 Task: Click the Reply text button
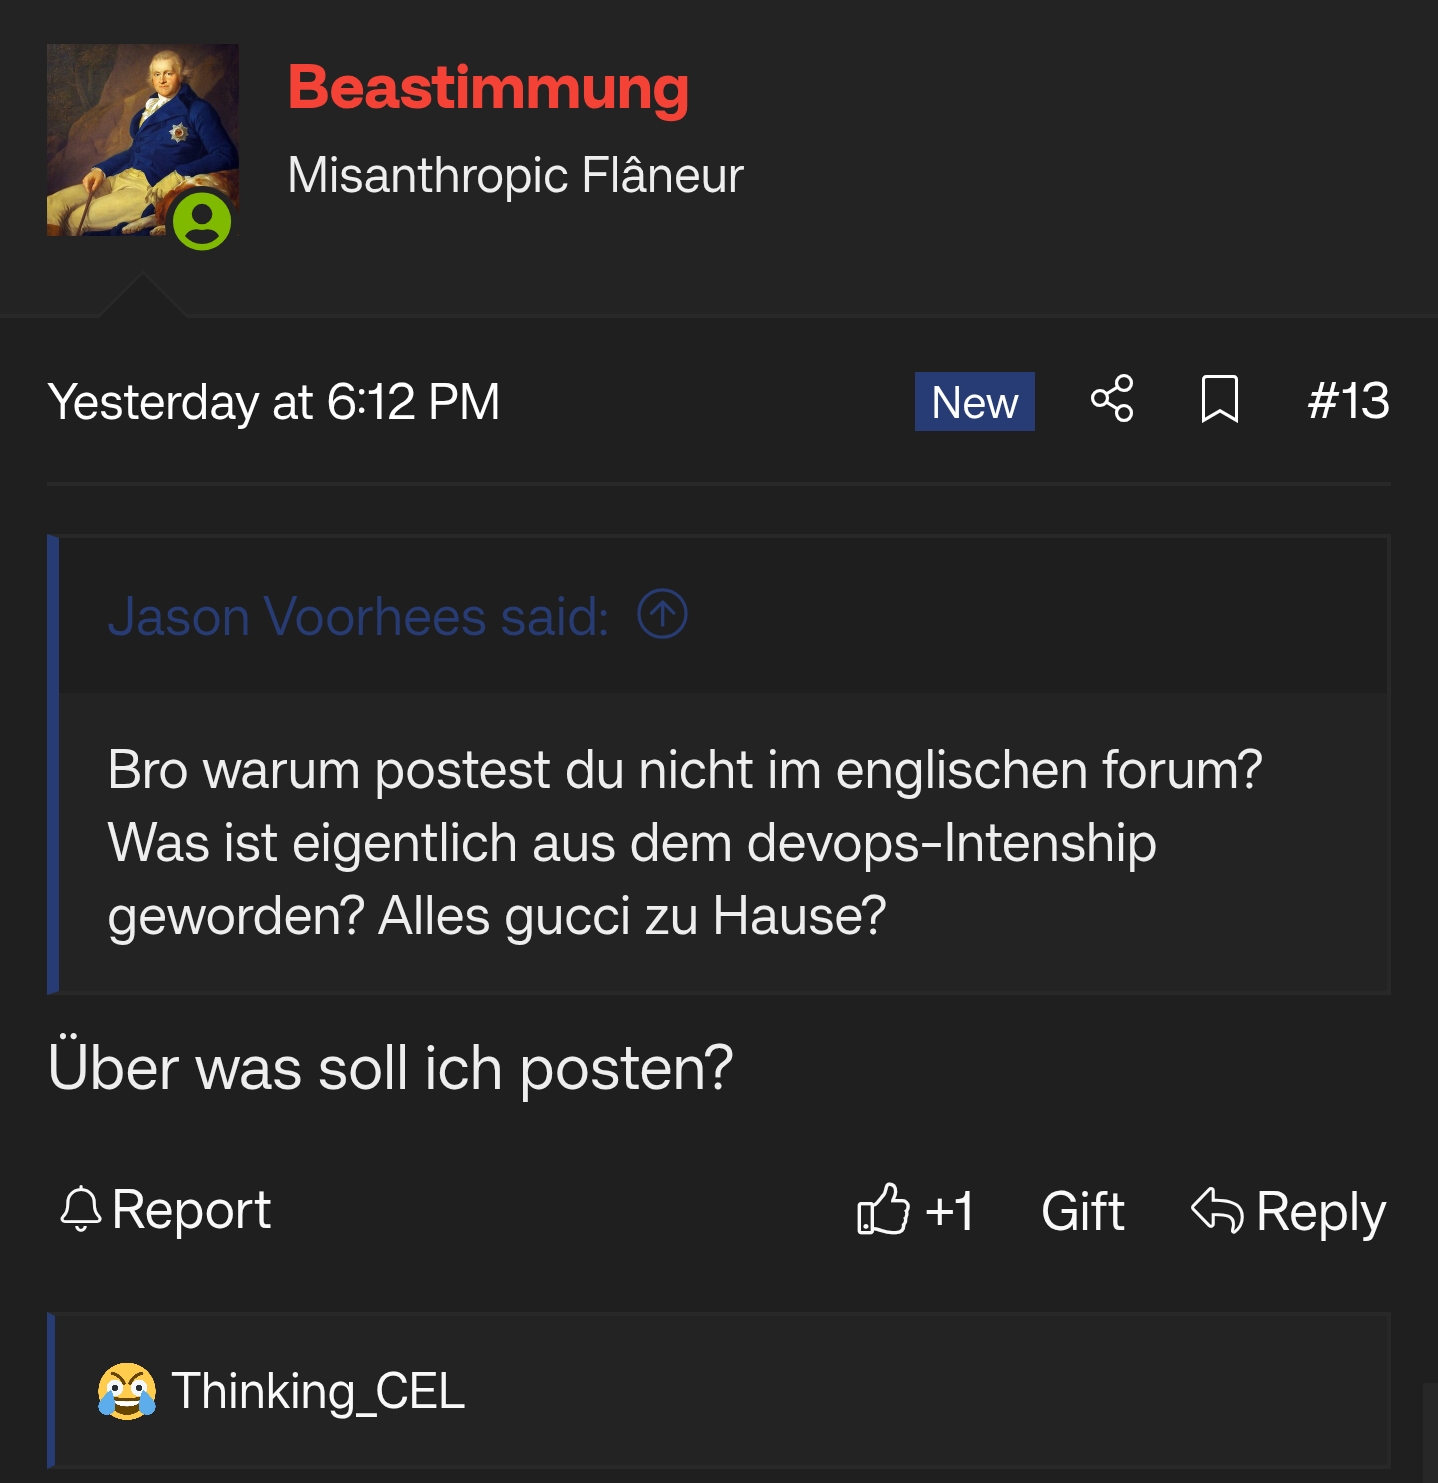[x=1320, y=1212]
